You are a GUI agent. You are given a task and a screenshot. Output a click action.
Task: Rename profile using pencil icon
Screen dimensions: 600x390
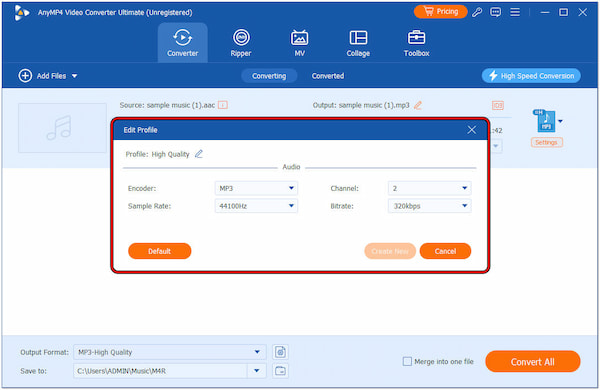(x=199, y=154)
